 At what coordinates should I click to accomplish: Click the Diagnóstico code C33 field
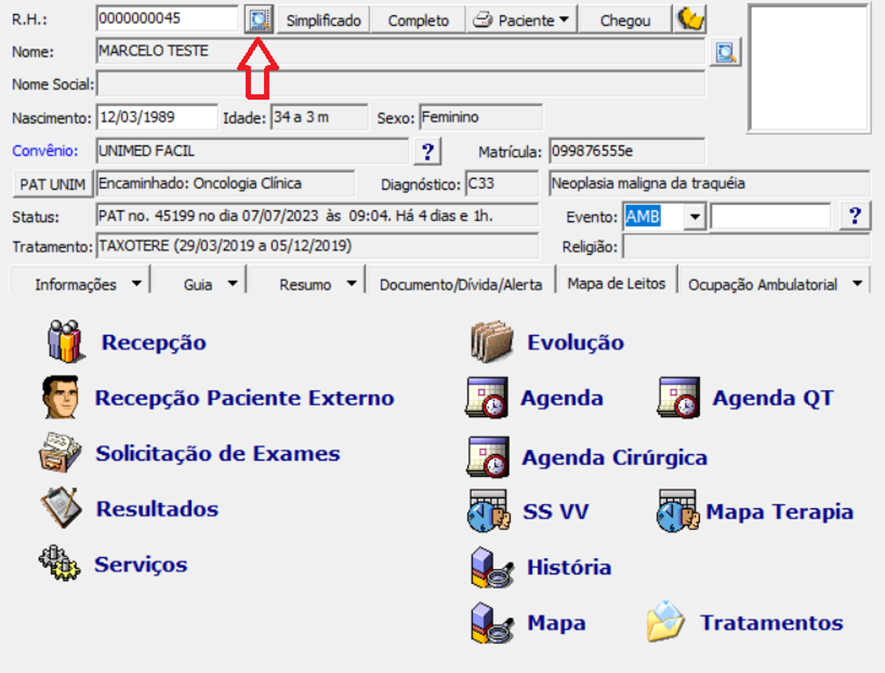click(x=502, y=184)
